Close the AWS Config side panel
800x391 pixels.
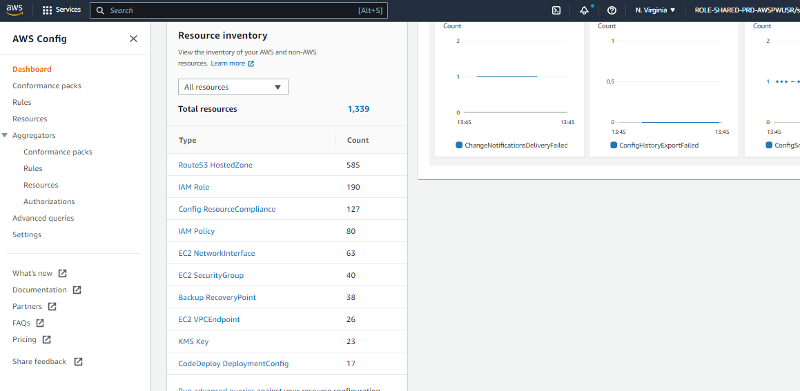(x=134, y=39)
